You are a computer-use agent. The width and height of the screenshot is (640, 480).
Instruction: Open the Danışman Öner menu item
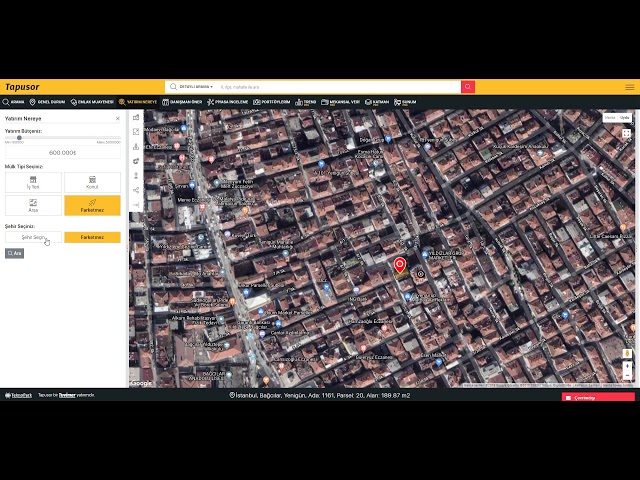[x=182, y=102]
